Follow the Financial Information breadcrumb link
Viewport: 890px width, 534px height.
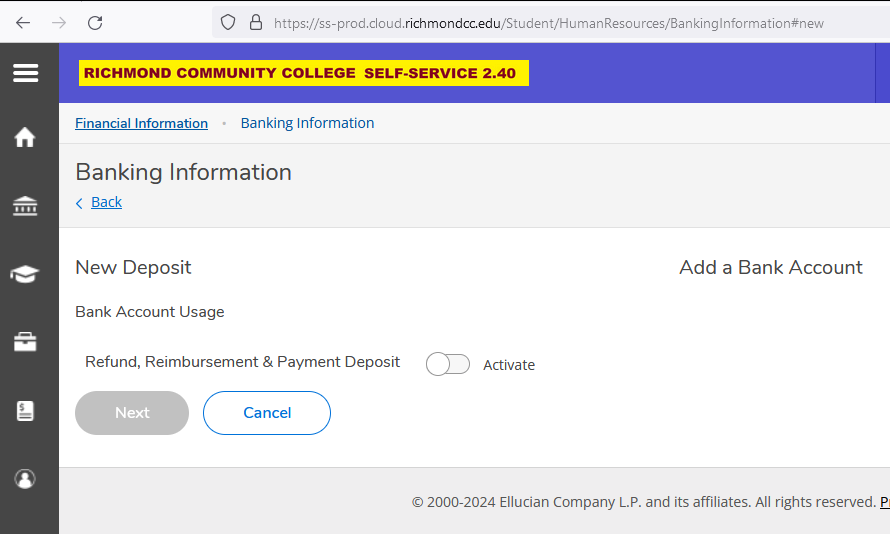[141, 123]
